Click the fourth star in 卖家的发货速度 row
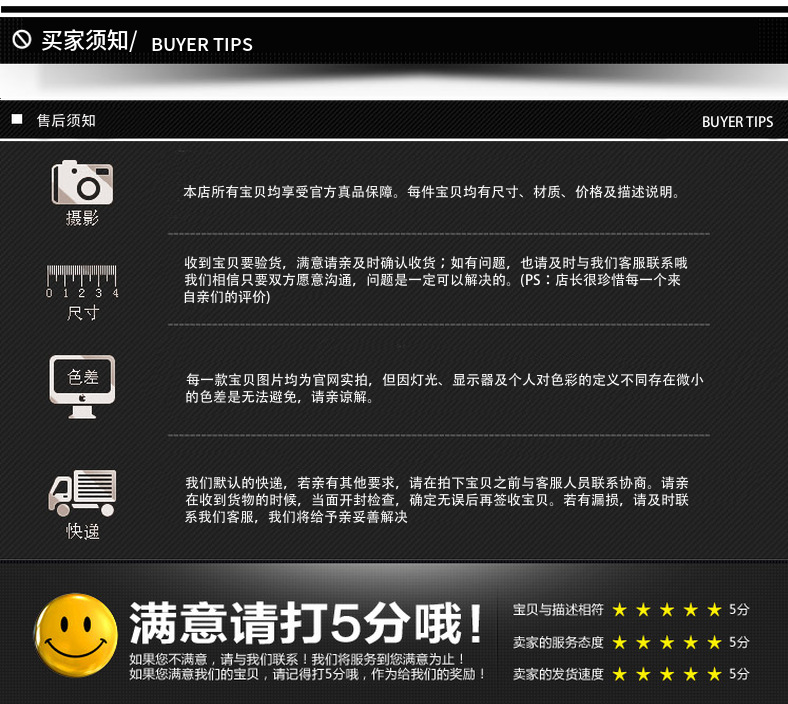The image size is (788, 704). [691, 674]
